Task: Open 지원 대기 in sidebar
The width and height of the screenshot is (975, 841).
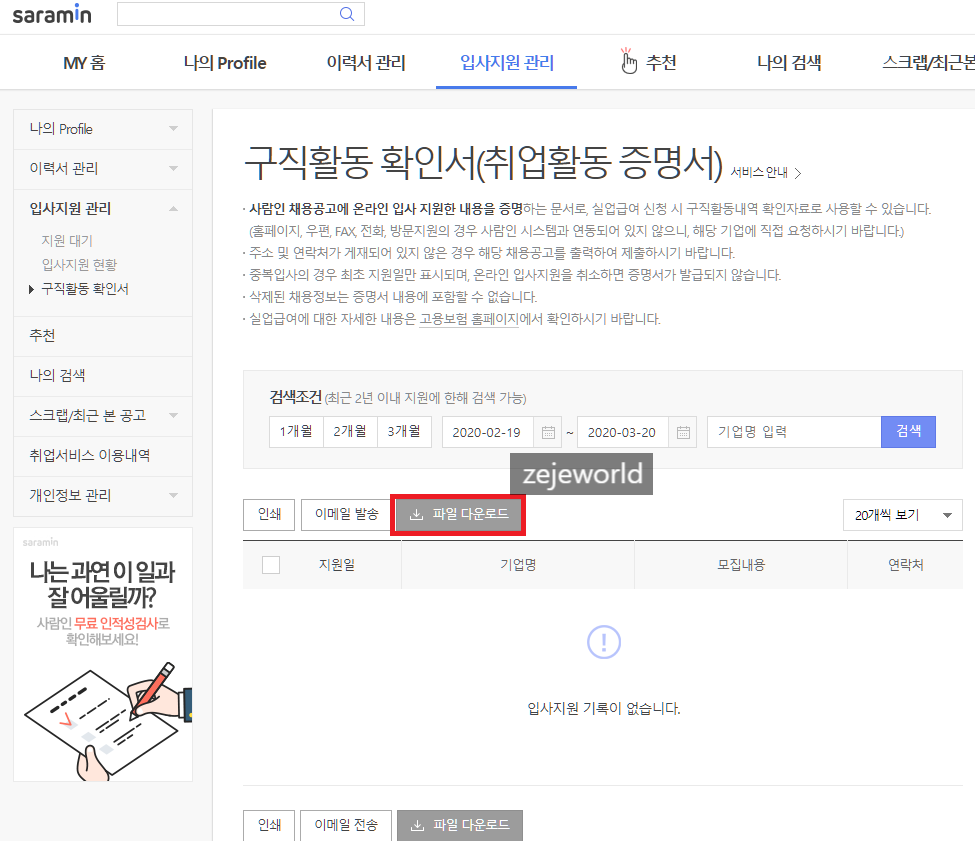Action: pyautogui.click(x=67, y=241)
